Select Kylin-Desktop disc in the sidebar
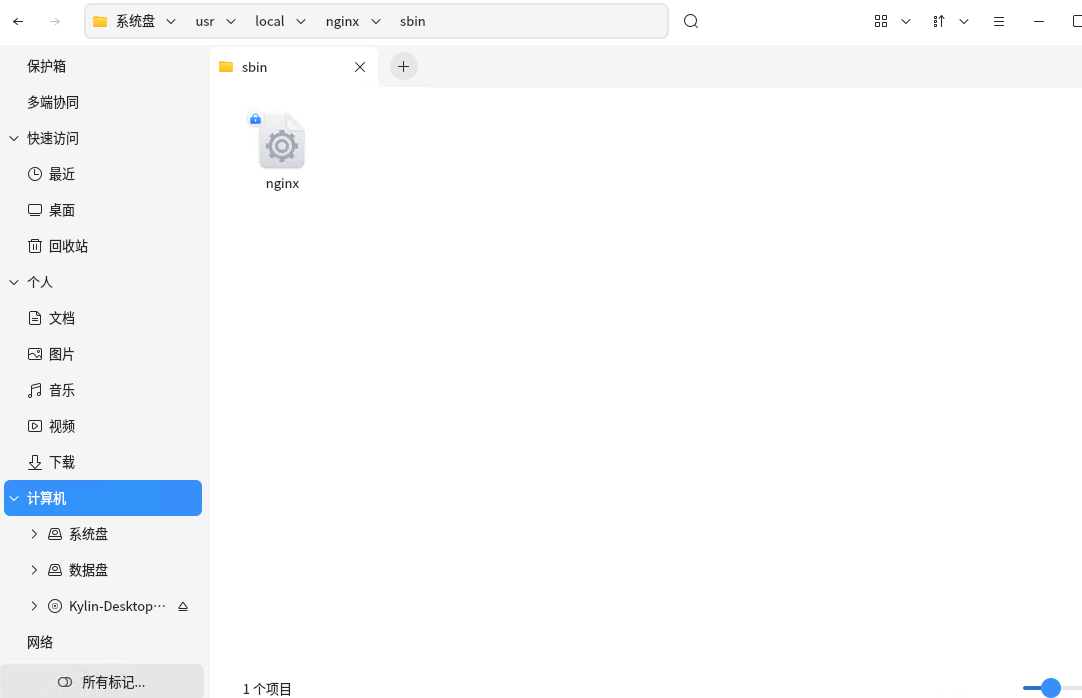Viewport: 1082px width, 698px height. pyautogui.click(x=117, y=606)
